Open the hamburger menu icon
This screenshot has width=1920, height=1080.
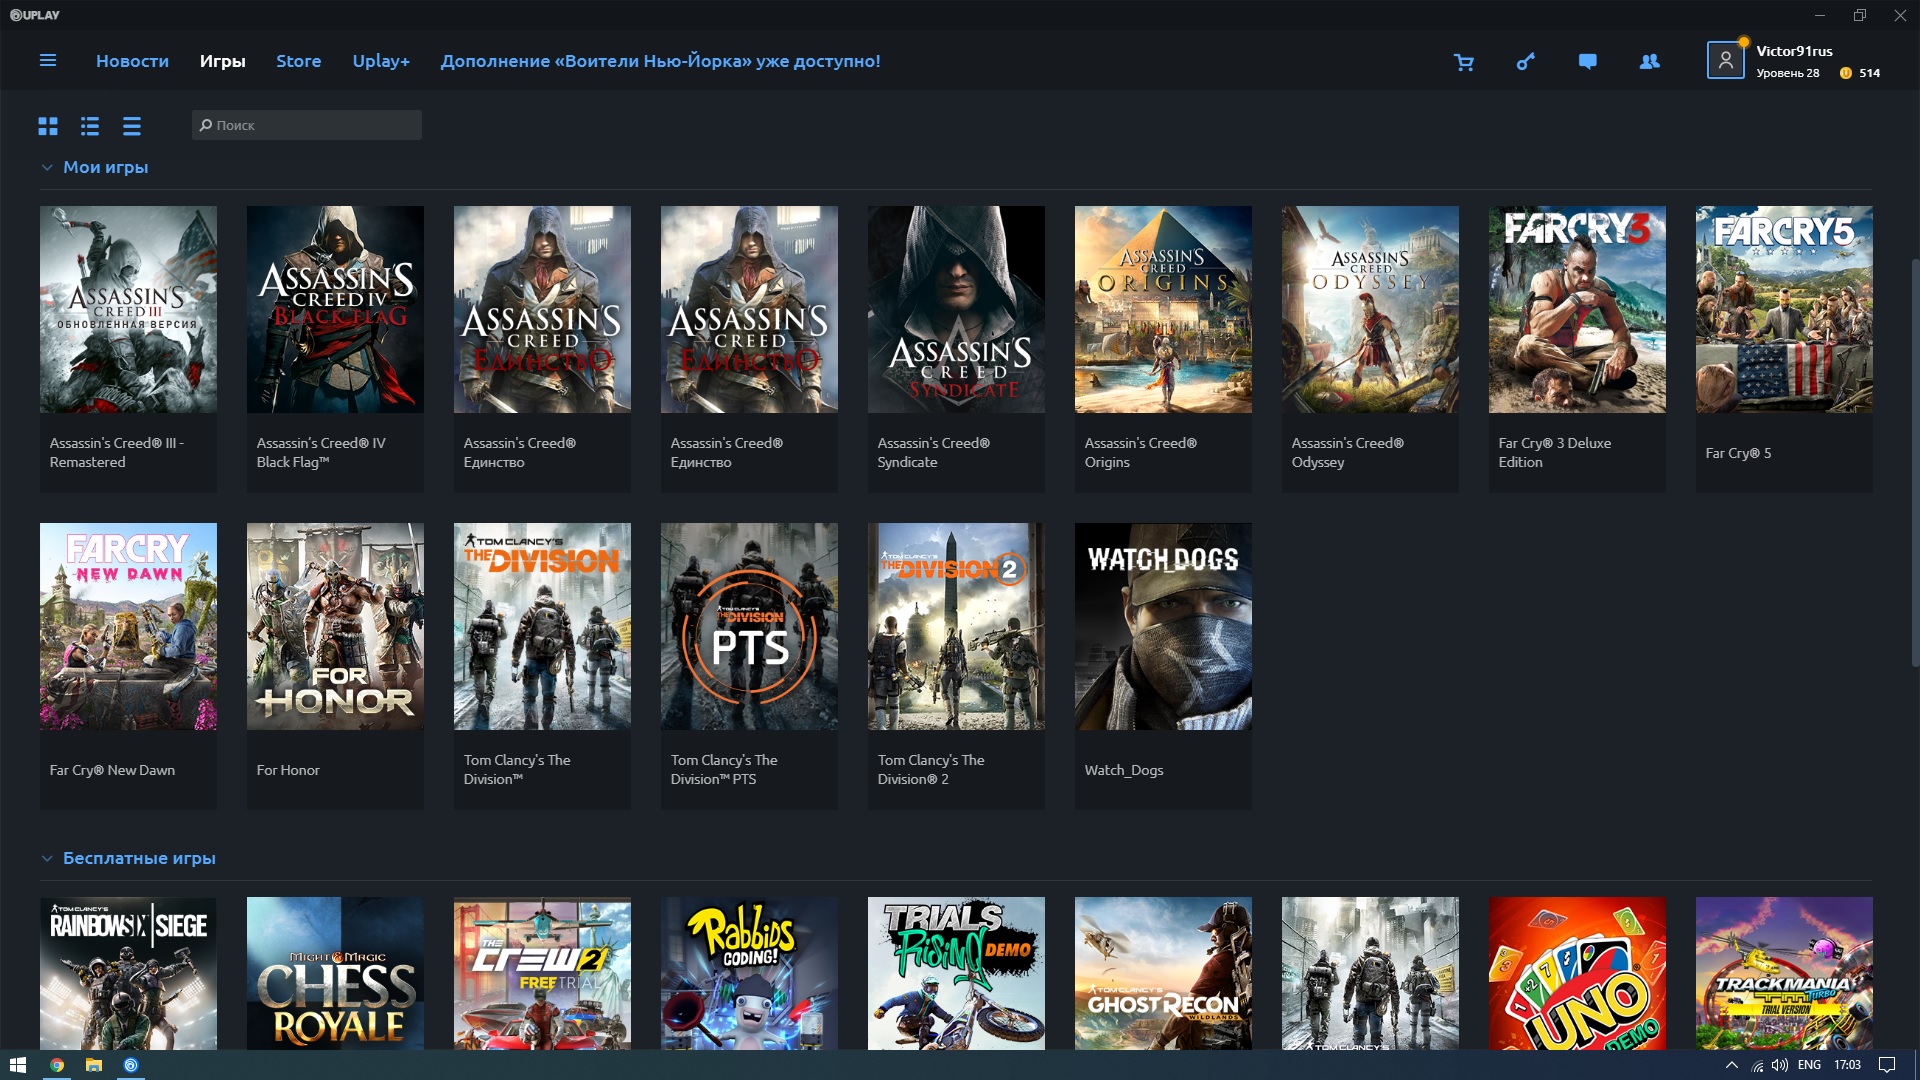(x=47, y=61)
